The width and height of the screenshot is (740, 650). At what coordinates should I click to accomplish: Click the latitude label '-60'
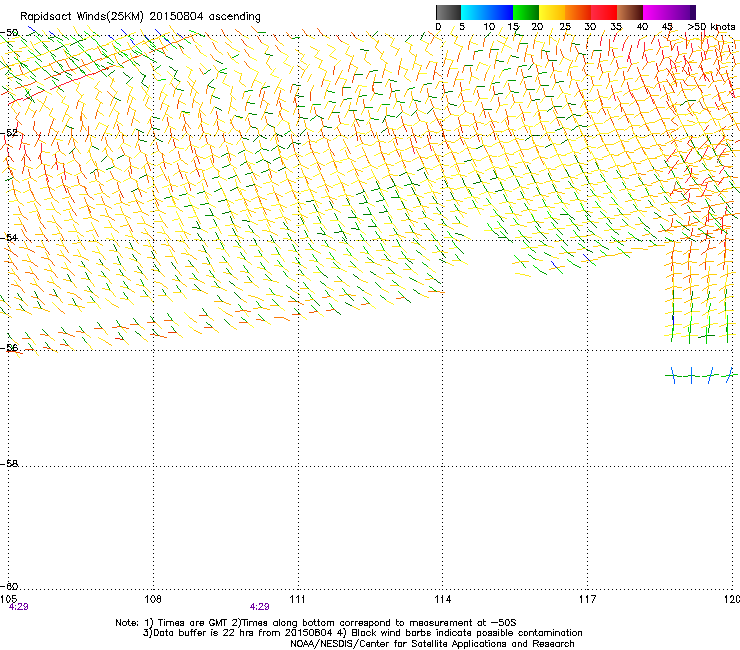point(9,586)
